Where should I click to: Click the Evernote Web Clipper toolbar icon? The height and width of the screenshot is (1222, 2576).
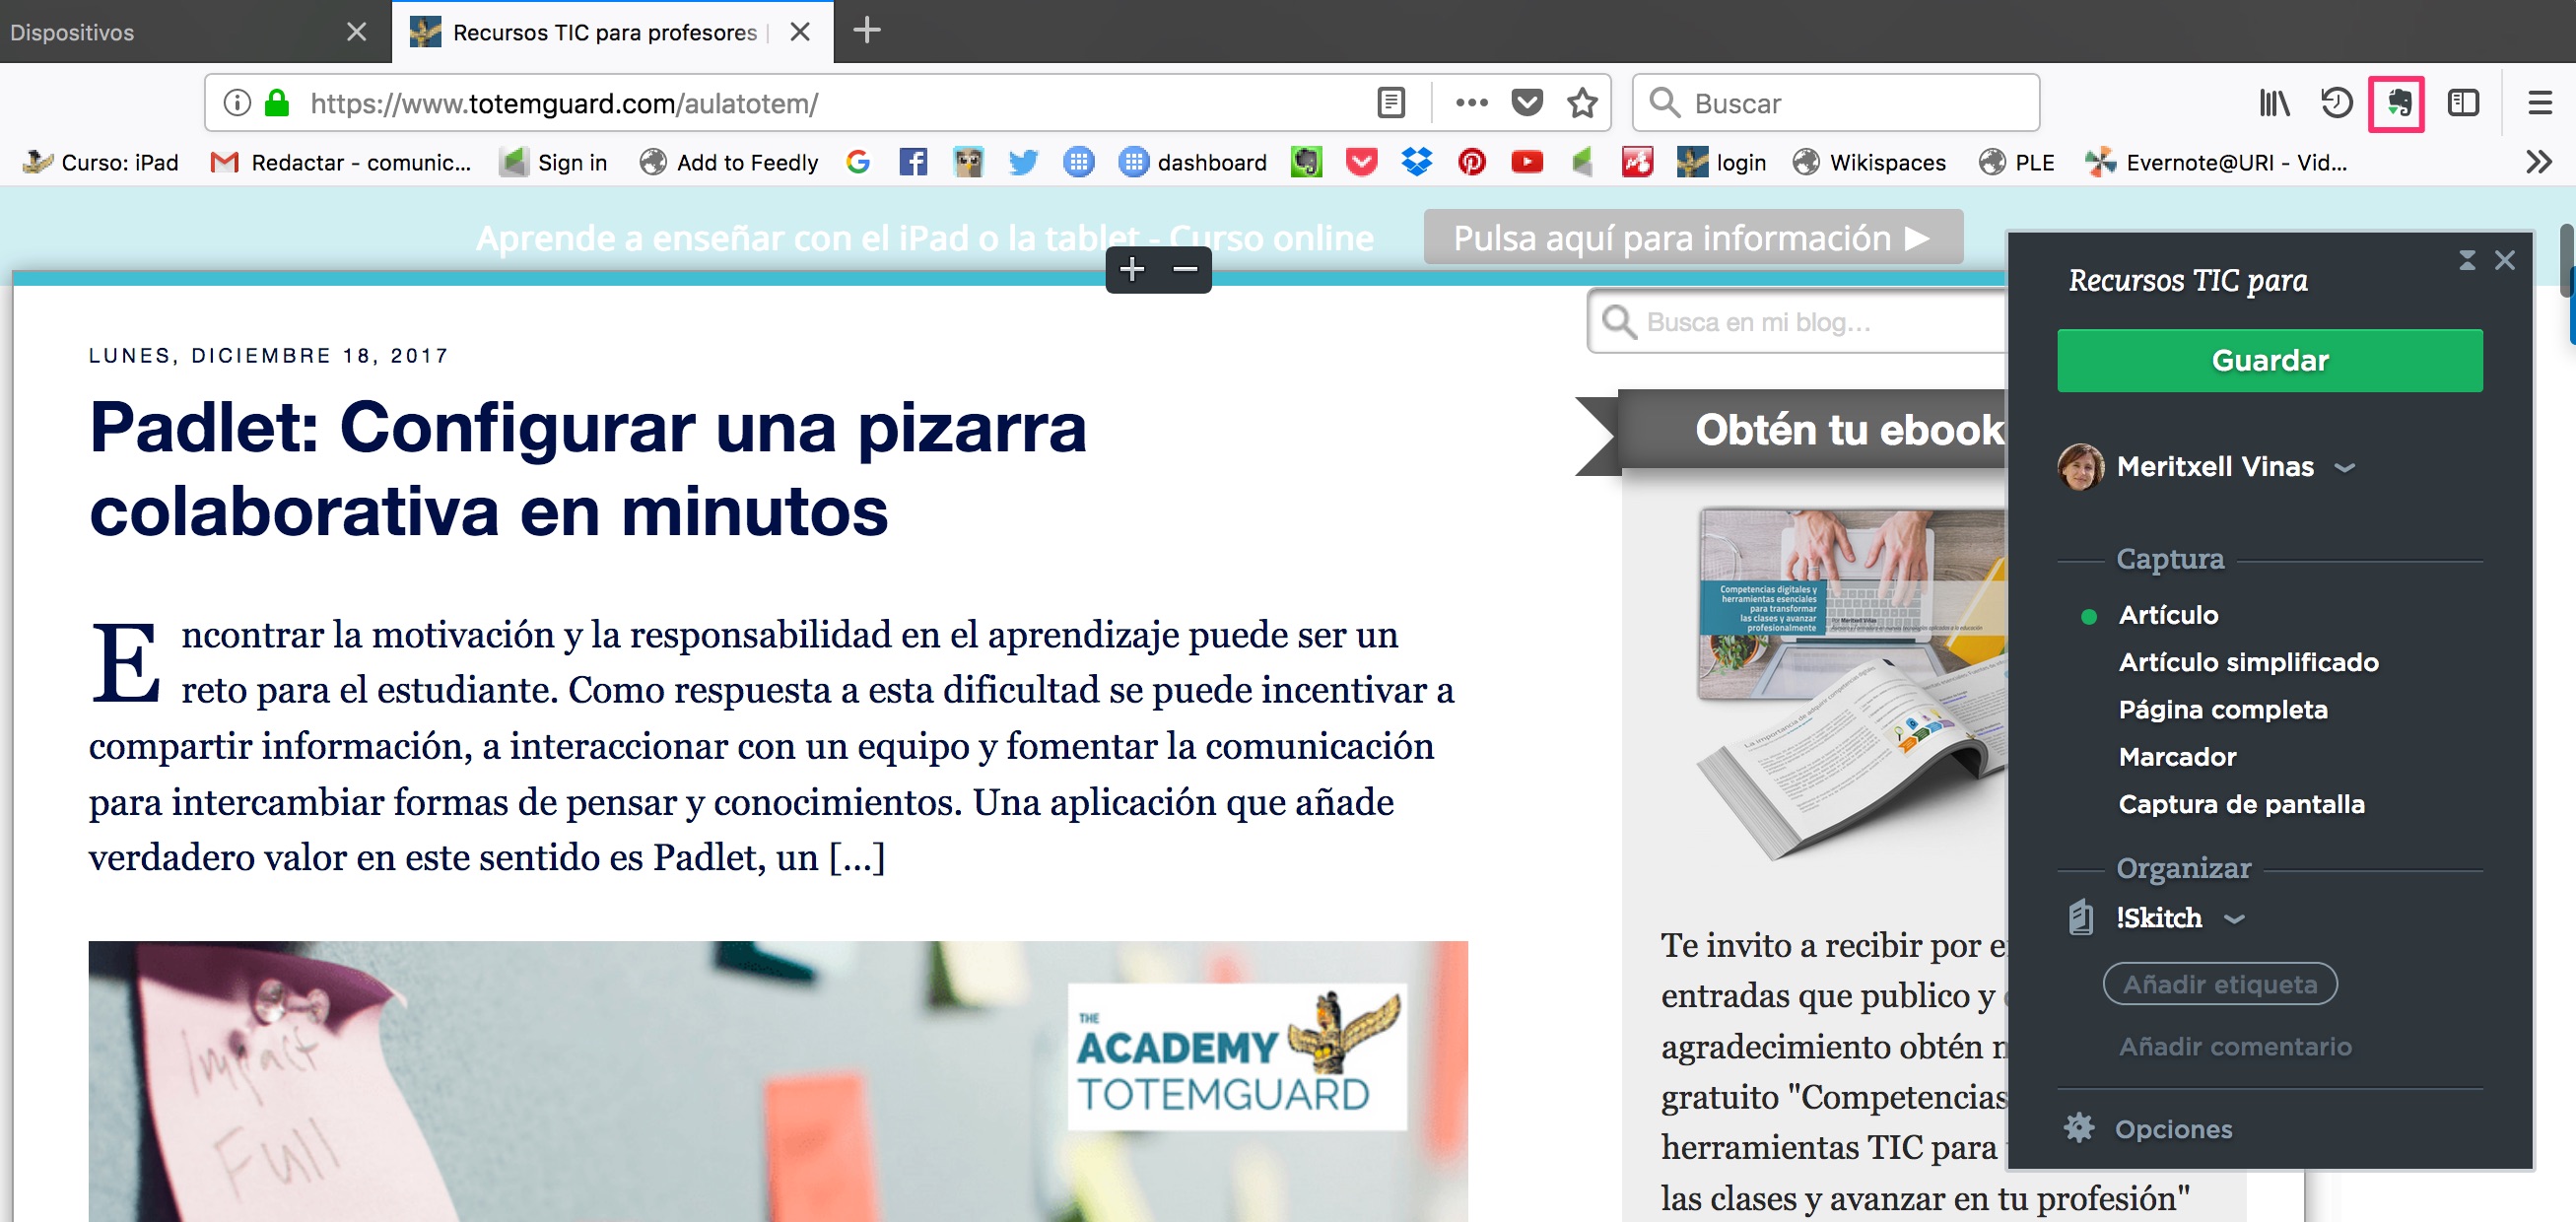(x=2396, y=103)
